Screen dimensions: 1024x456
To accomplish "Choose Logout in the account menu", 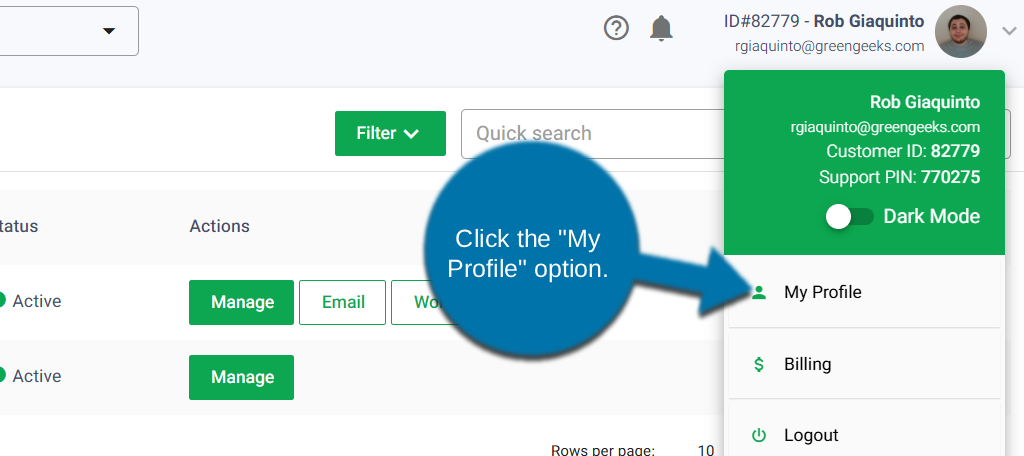I will (x=810, y=436).
